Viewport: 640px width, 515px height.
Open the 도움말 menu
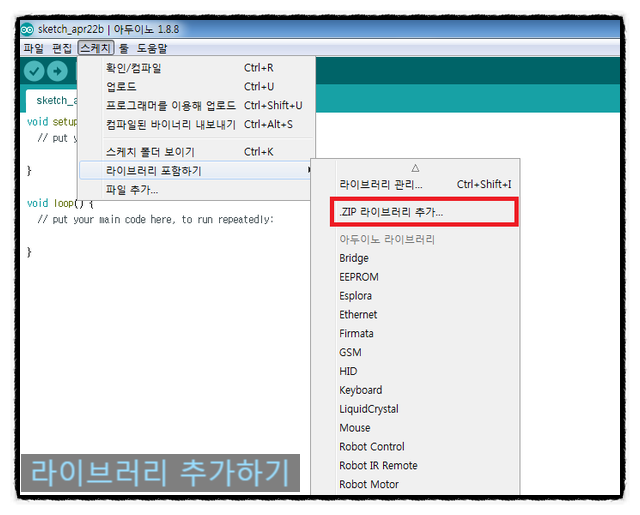click(152, 48)
